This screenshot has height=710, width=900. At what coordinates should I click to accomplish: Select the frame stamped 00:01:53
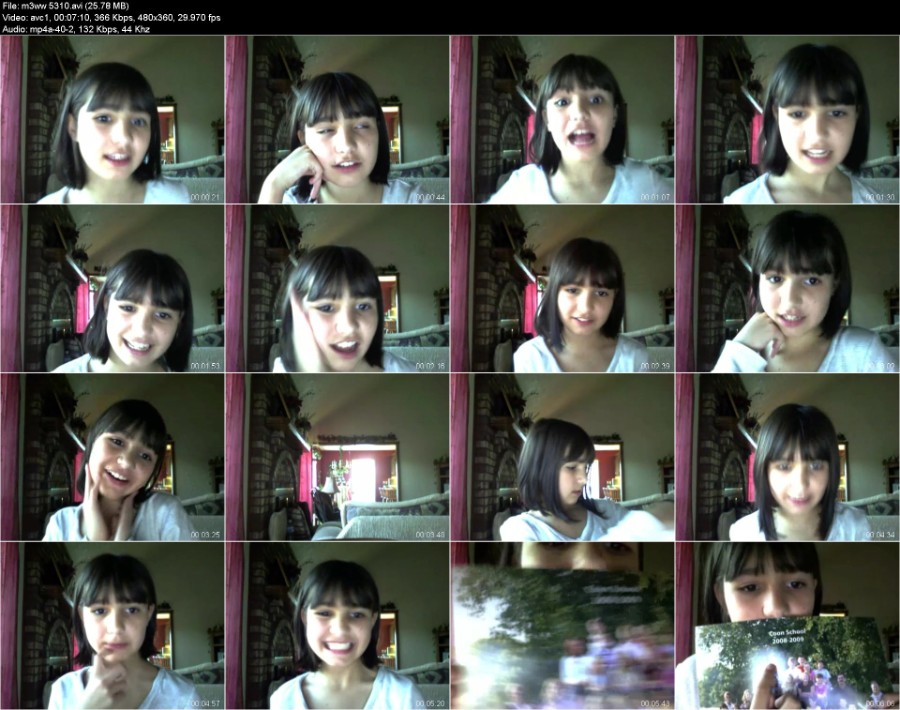[112, 289]
